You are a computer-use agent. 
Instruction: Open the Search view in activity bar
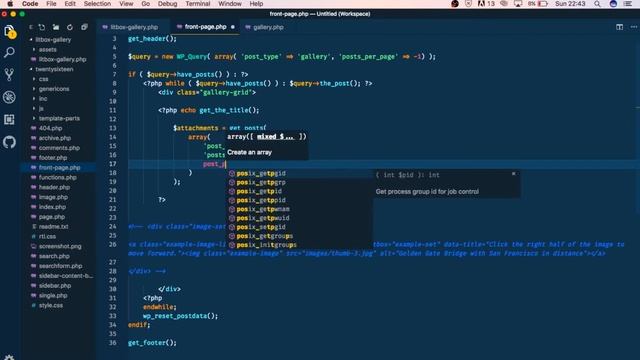[x=9, y=52]
